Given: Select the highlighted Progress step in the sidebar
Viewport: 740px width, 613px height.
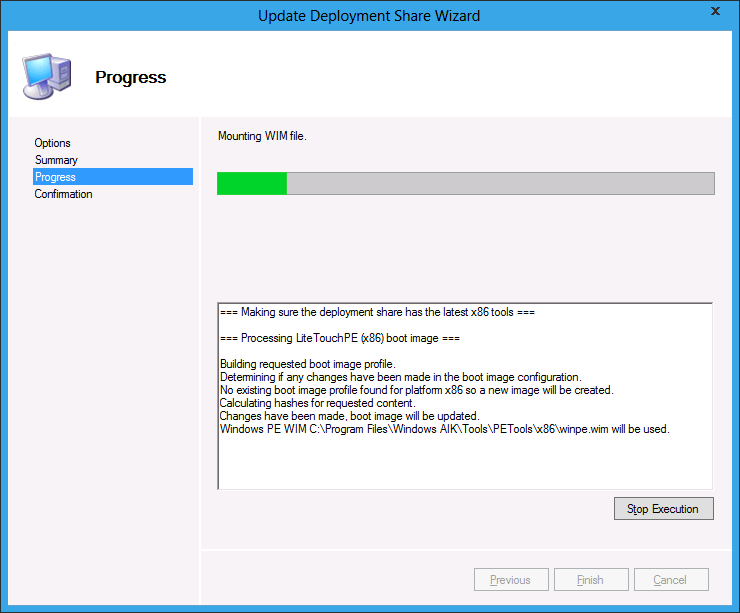Looking at the screenshot, I should [55, 177].
